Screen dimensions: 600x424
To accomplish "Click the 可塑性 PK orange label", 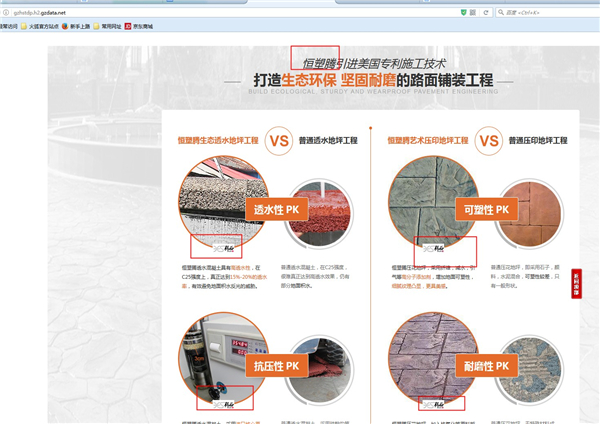I will (x=490, y=211).
